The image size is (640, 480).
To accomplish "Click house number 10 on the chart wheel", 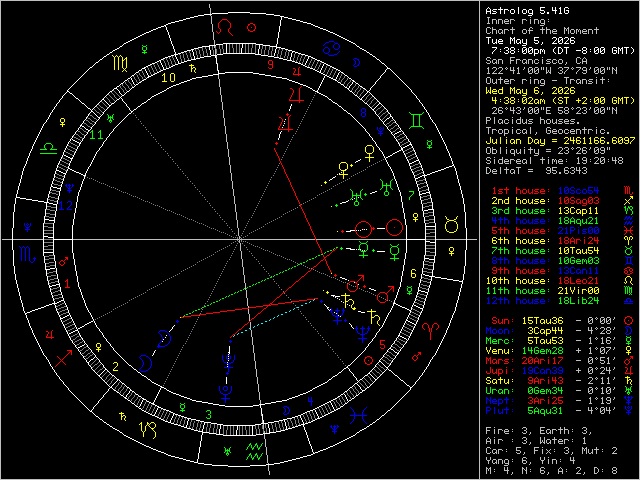I will click(x=168, y=78).
